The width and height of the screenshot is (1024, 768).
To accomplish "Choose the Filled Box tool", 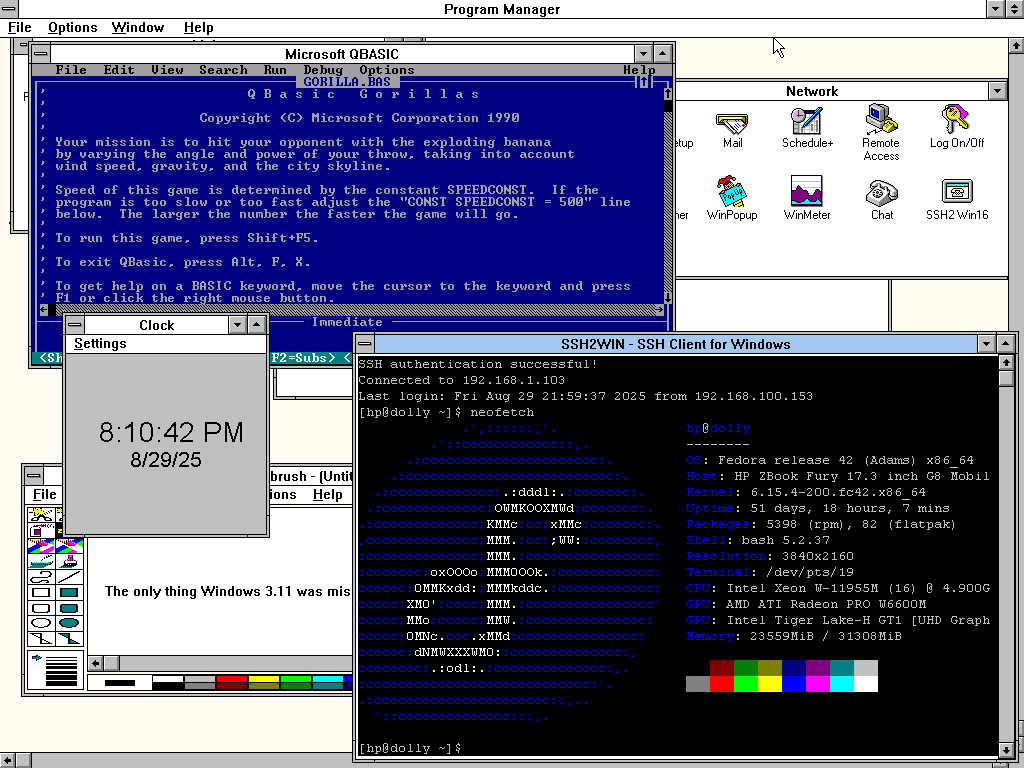I will (69, 592).
